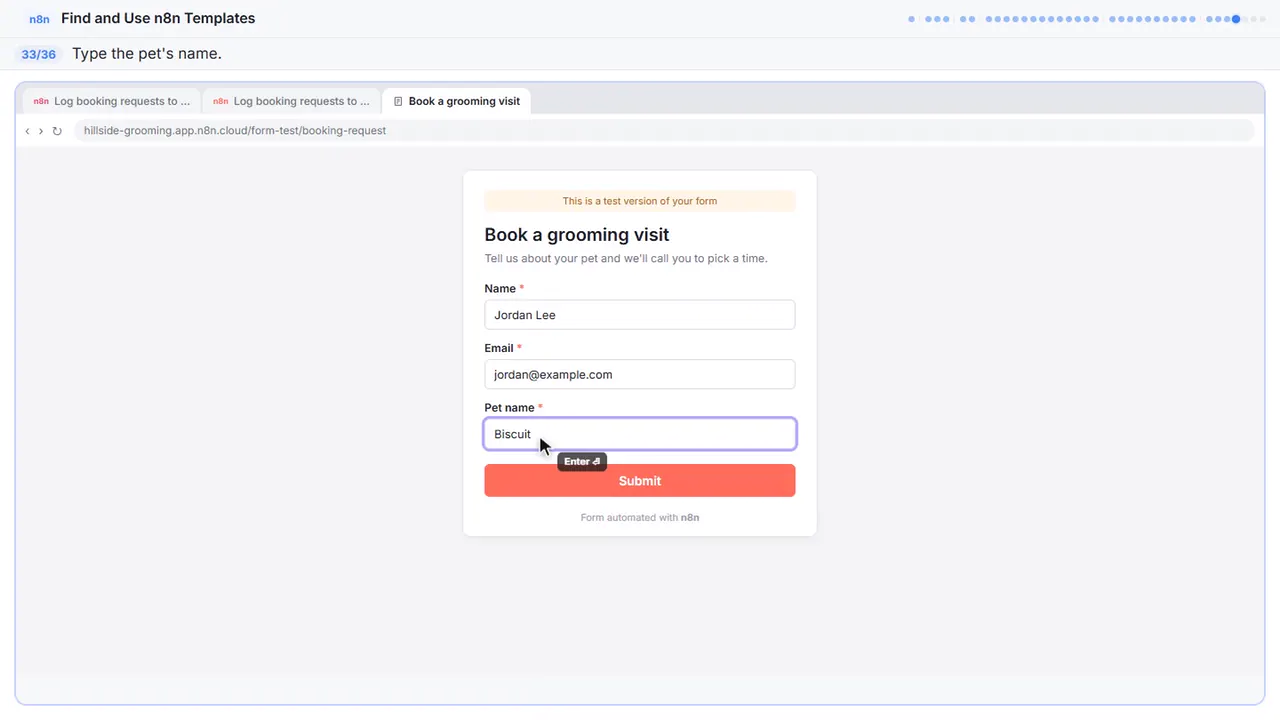Click the 'Tell us about your pet' description
Screen dimensions: 1280x720
pyautogui.click(x=626, y=259)
